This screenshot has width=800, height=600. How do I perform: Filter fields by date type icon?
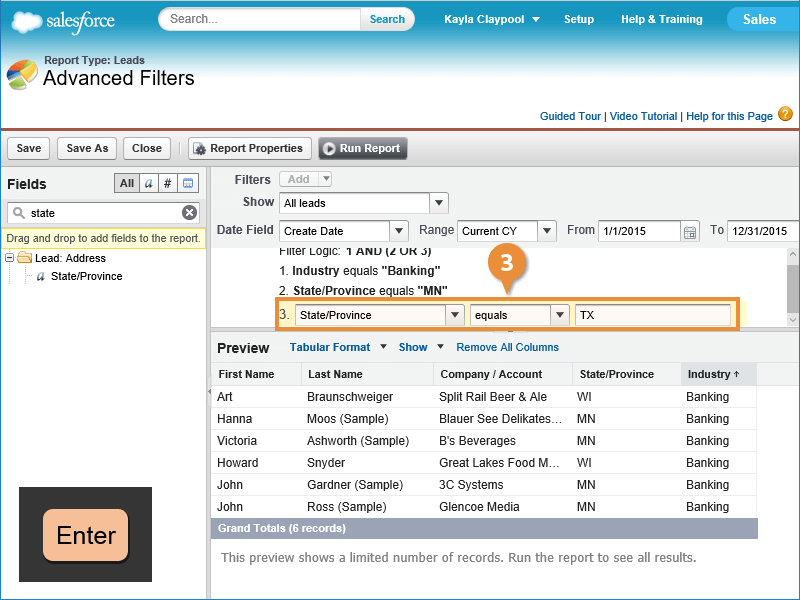tap(188, 183)
